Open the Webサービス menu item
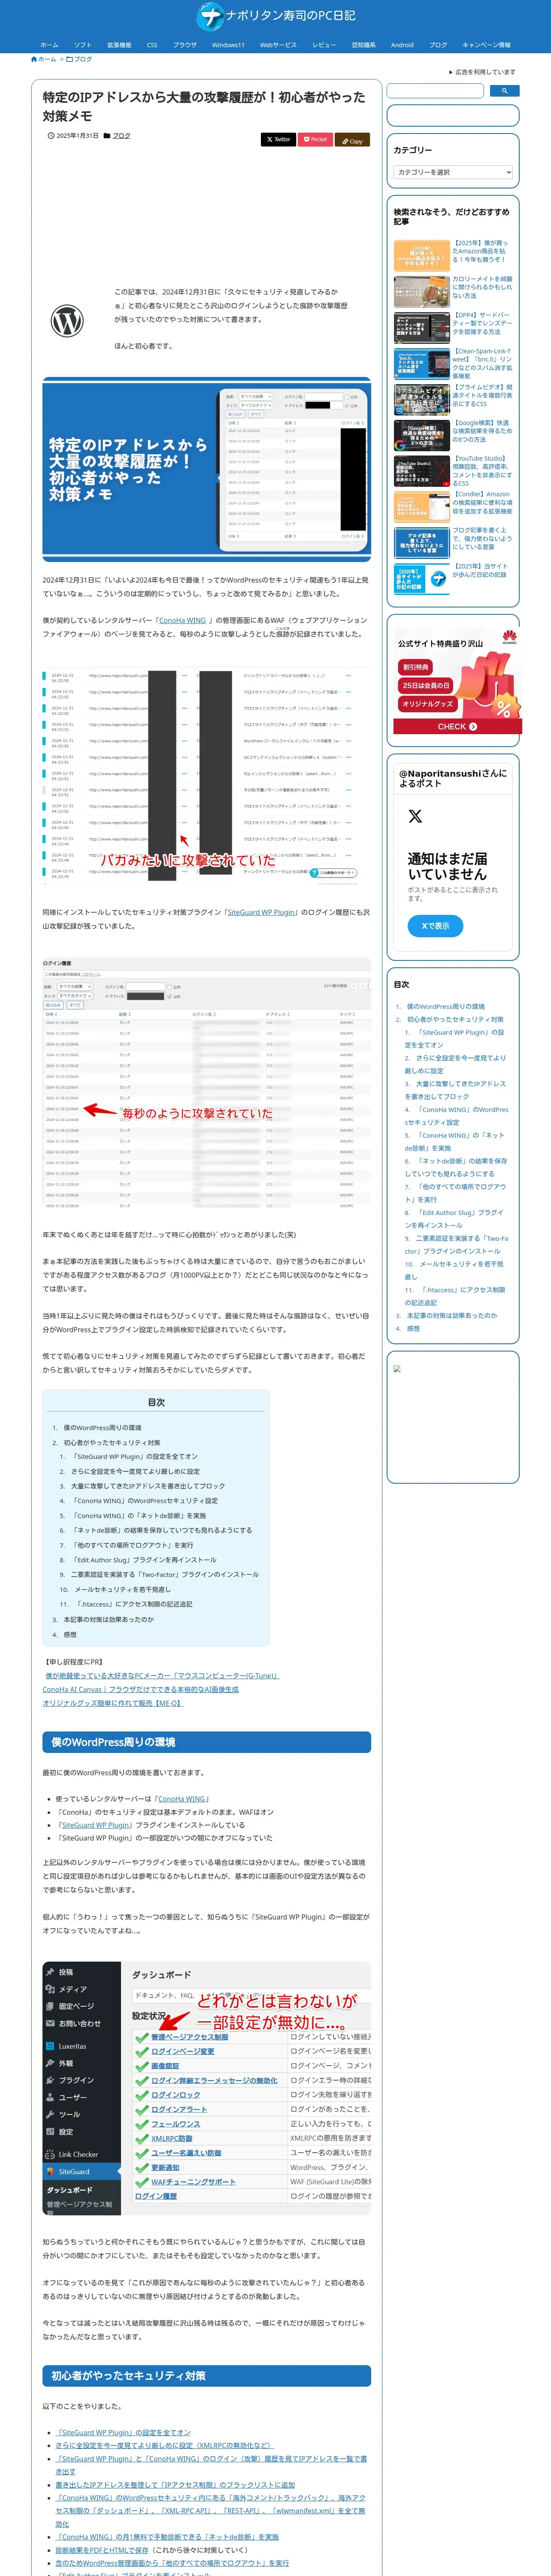Viewport: 551px width, 2576px height. (x=278, y=45)
